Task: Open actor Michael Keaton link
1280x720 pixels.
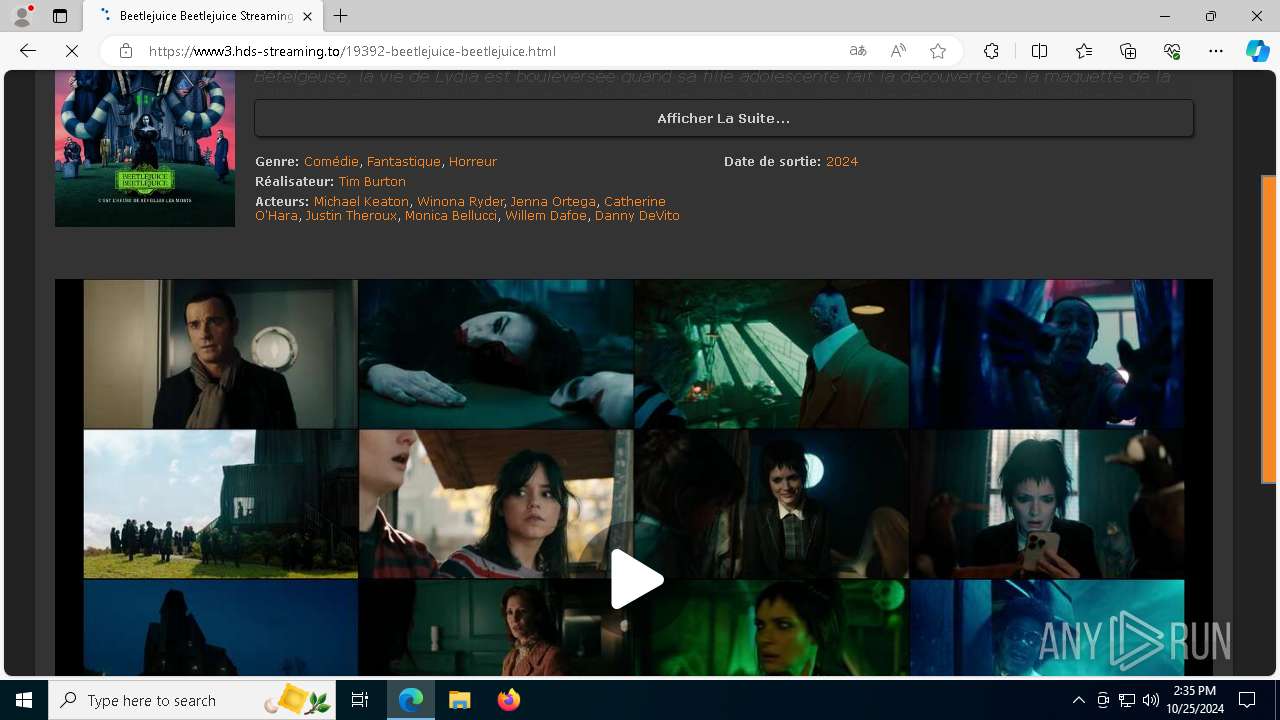Action: tap(361, 201)
